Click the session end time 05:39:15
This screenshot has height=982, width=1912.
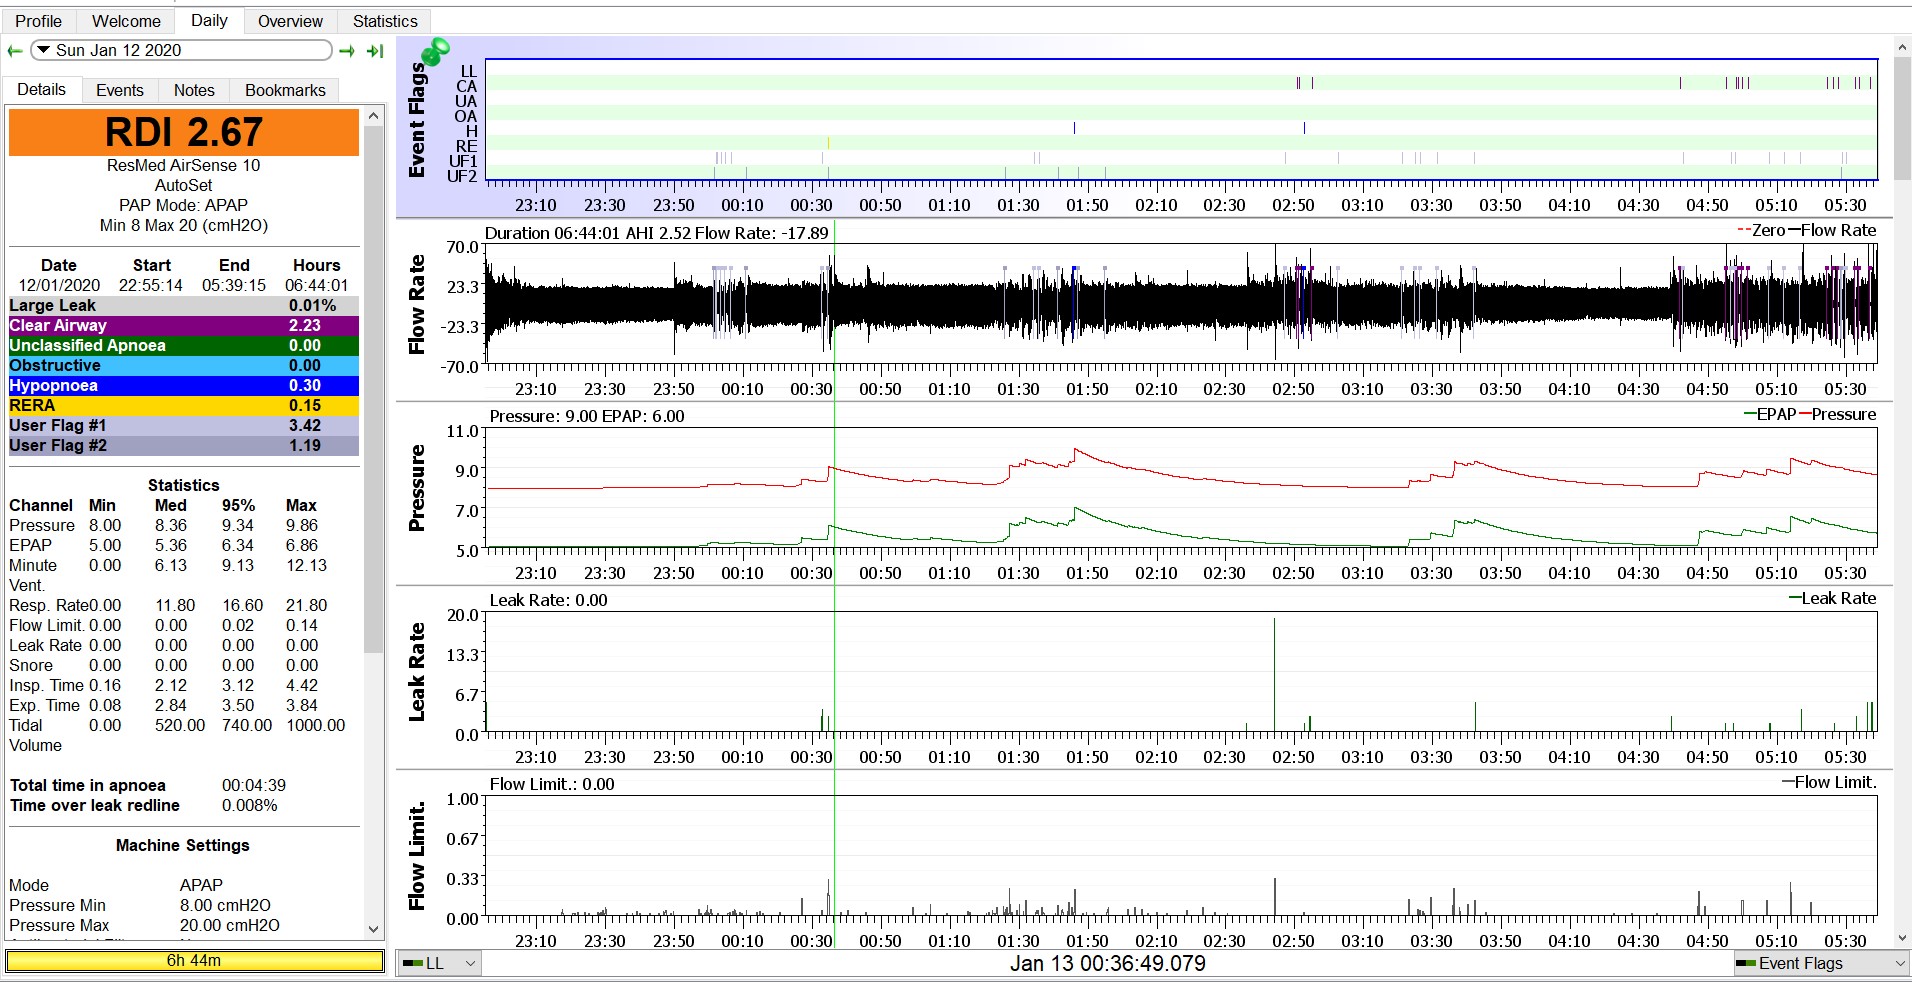234,285
